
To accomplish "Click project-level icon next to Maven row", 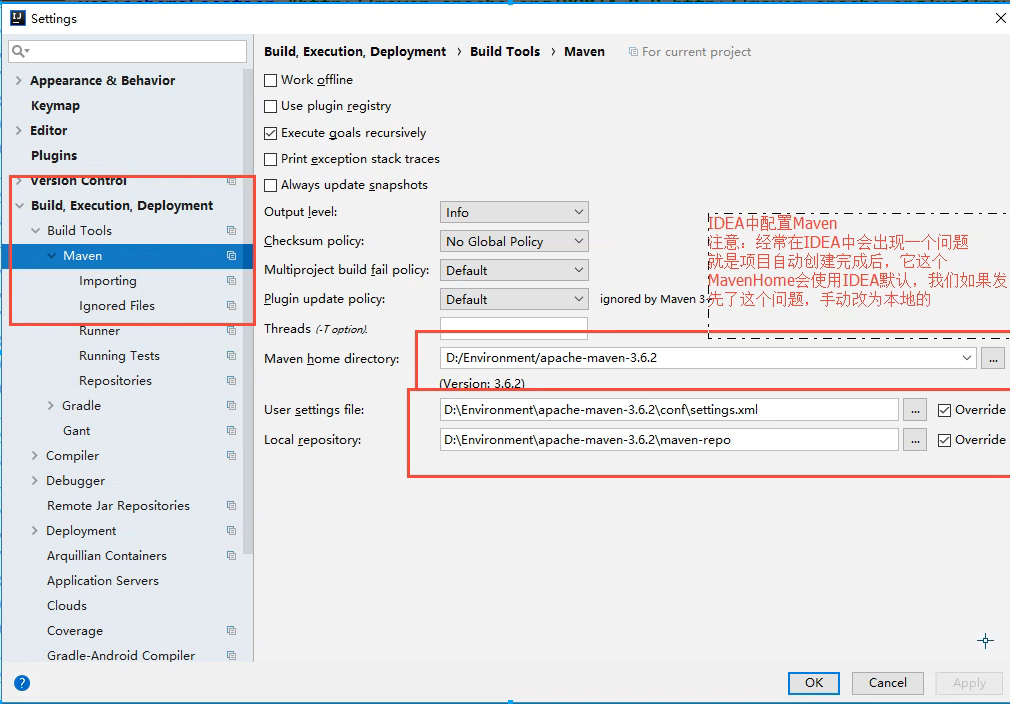I will click(x=231, y=256).
